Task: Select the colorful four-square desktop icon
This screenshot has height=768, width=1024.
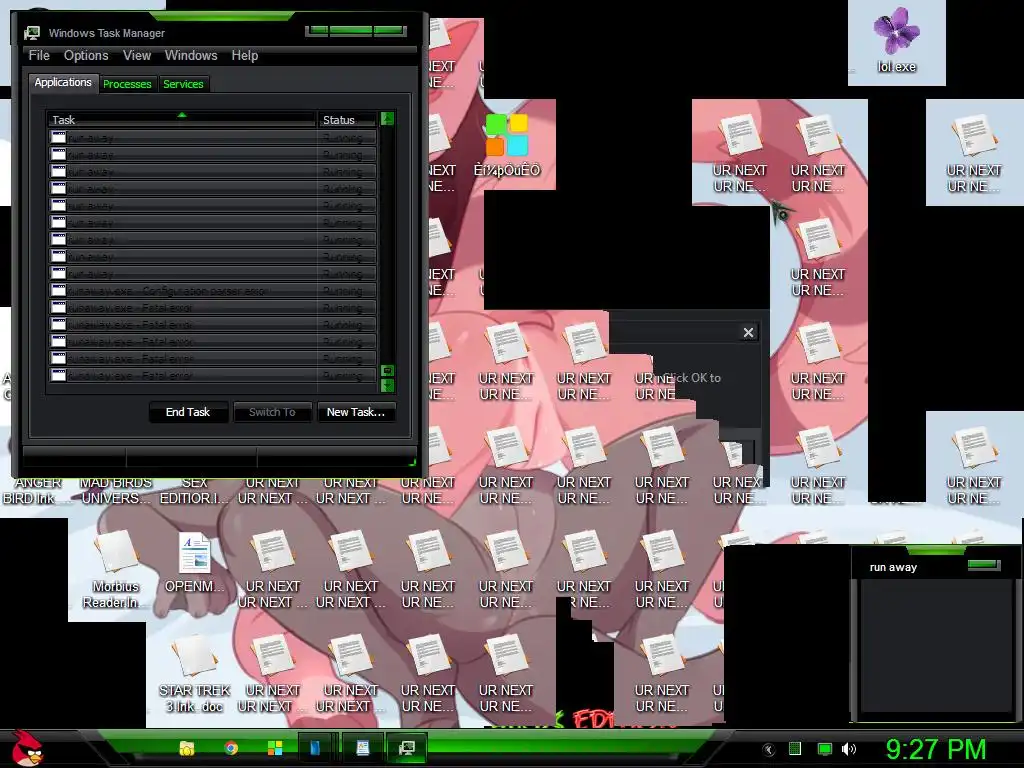Action: click(507, 146)
